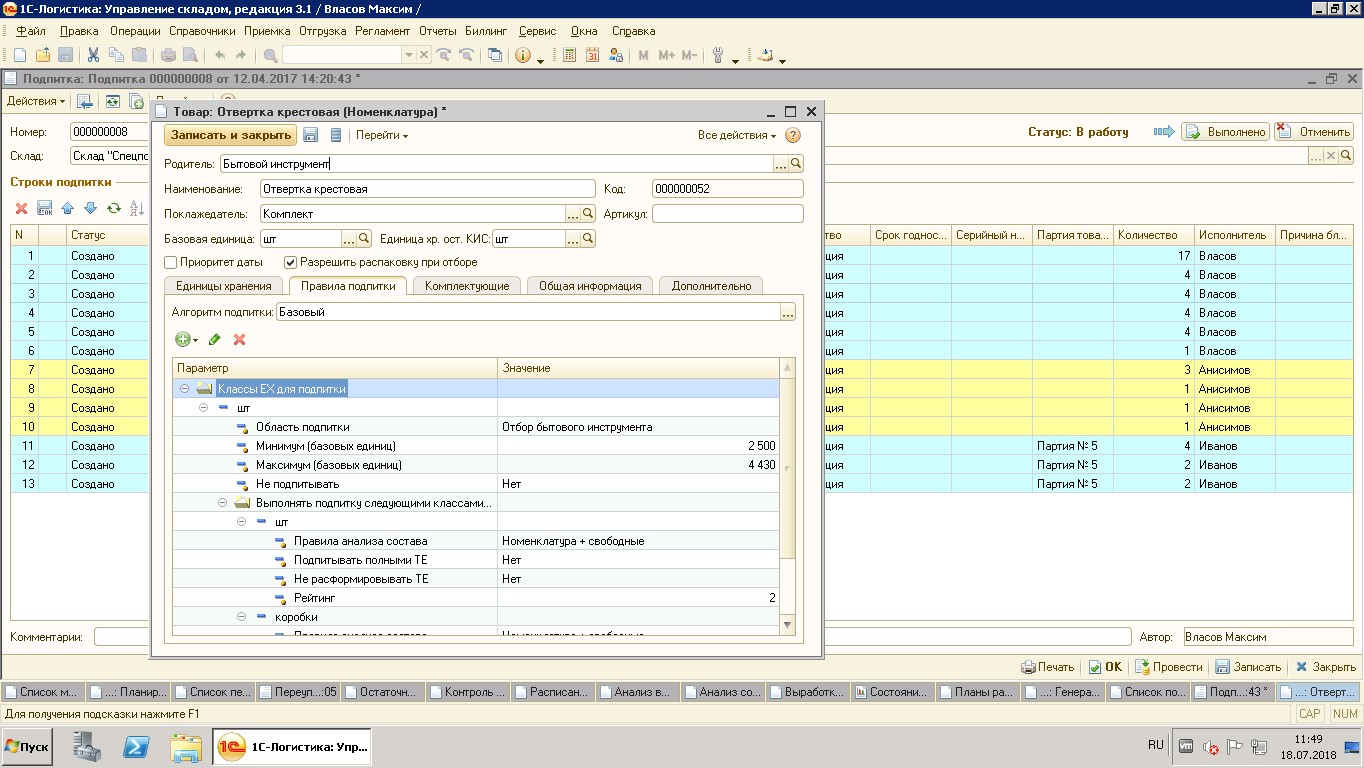Viewport: 1364px width, 768px height.
Task: Uncheck Разрешить распаковку при отборе
Action: point(291,262)
